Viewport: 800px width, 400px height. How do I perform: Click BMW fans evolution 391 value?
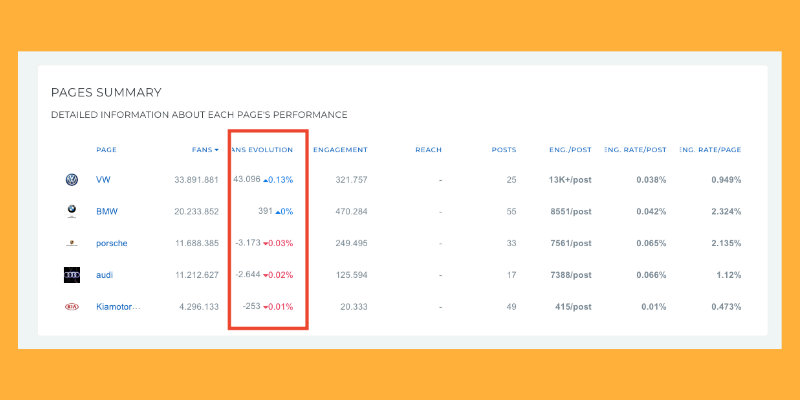point(265,211)
